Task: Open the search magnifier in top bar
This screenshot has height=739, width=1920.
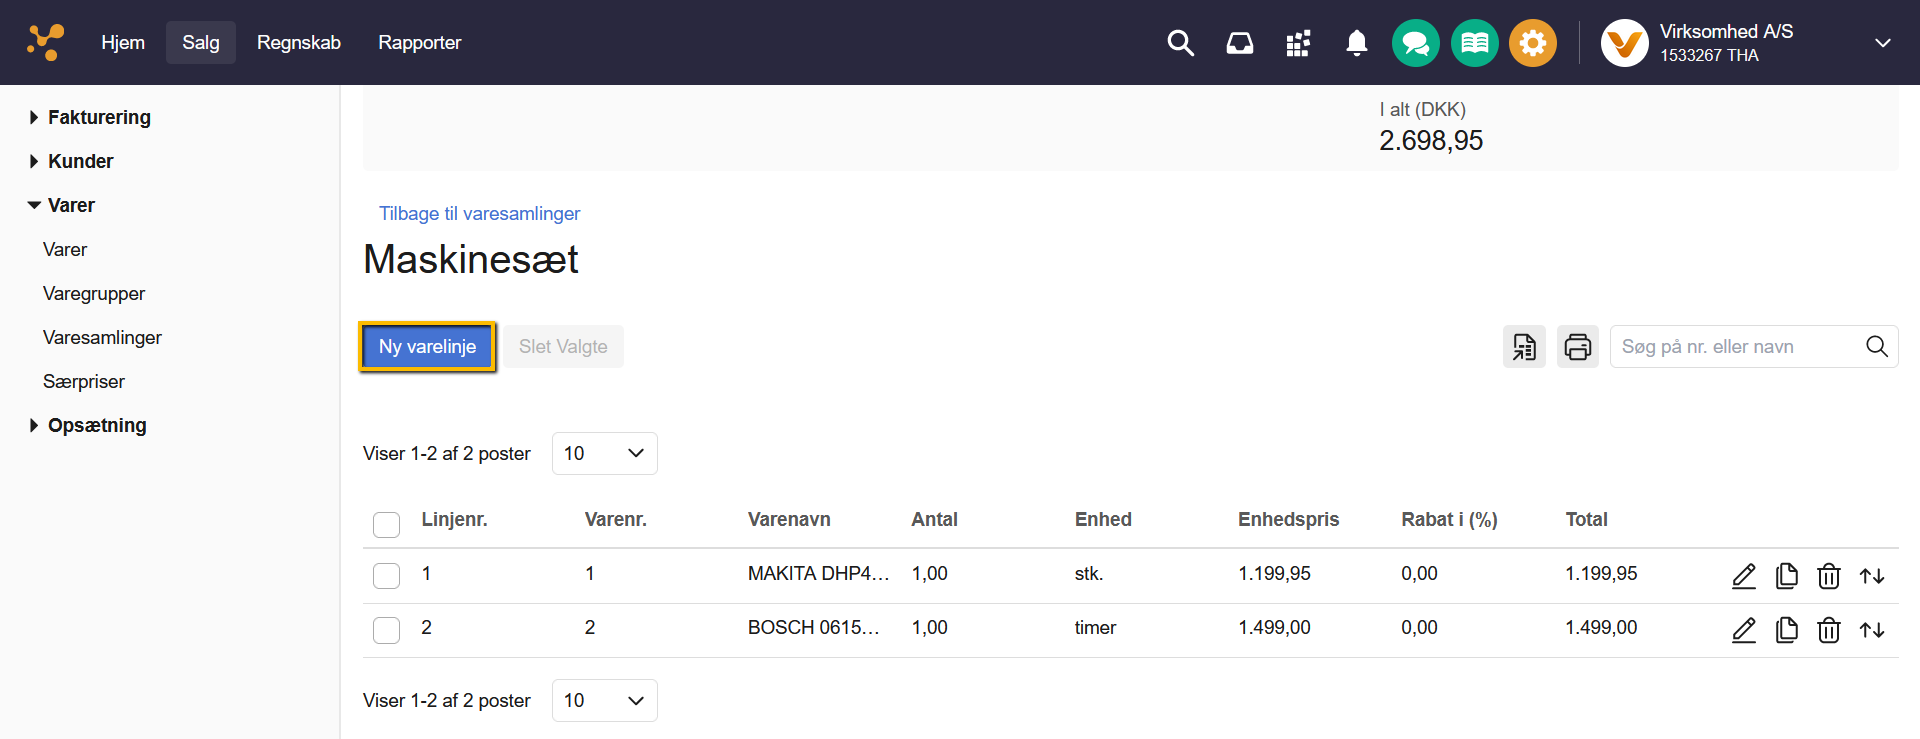Action: [x=1180, y=43]
